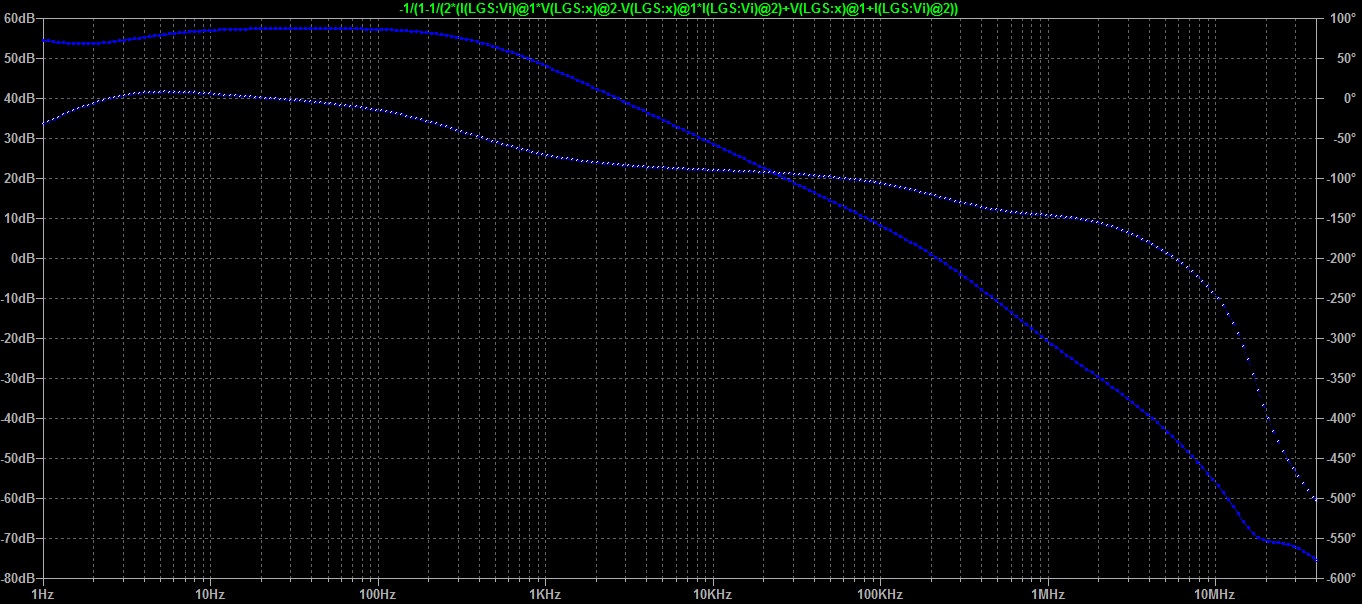Image resolution: width=1362 pixels, height=604 pixels.
Task: Click the 1MHz label on the frequency axis
Action: pos(1048,594)
